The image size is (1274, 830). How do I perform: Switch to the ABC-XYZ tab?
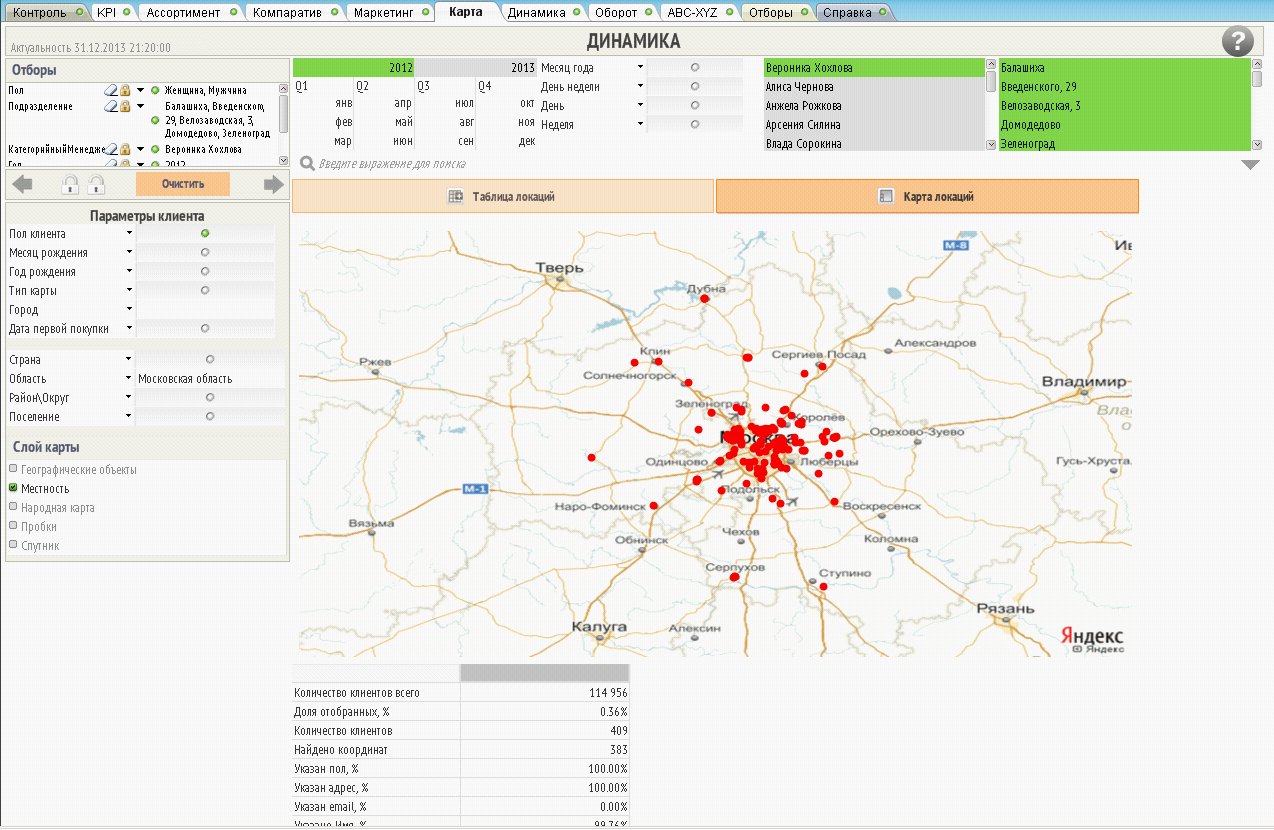(x=700, y=13)
